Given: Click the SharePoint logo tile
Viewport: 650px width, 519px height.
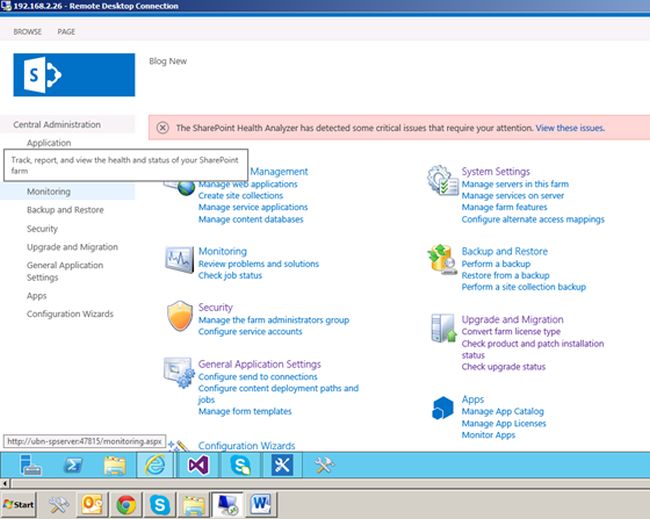Looking at the screenshot, I should (x=74, y=75).
